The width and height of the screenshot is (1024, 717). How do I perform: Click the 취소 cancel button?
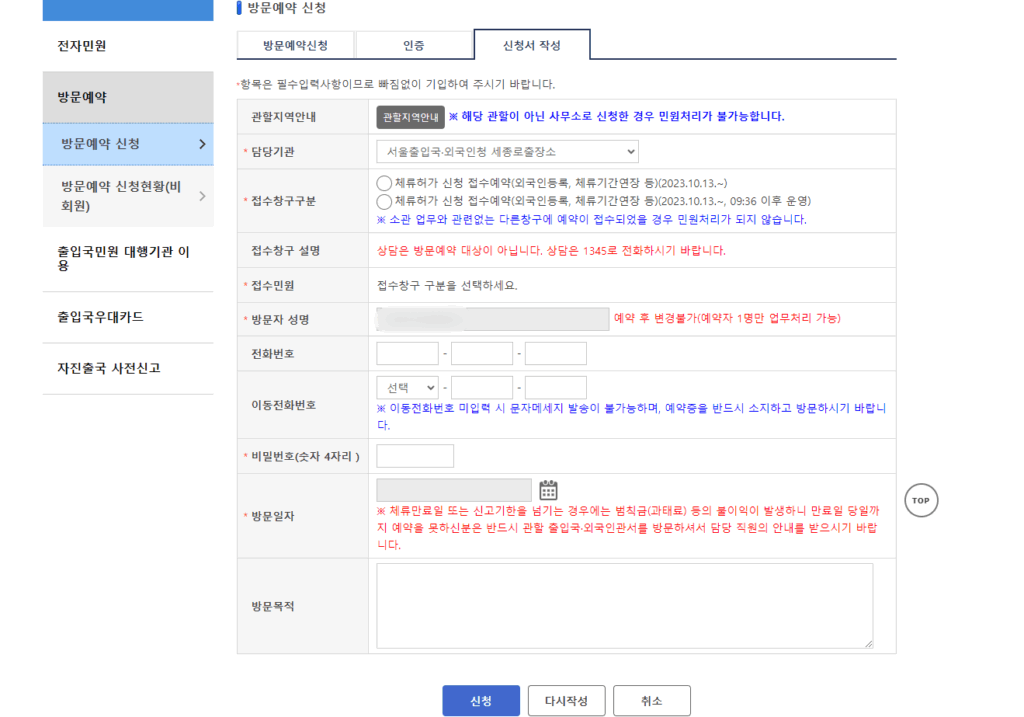[651, 701]
